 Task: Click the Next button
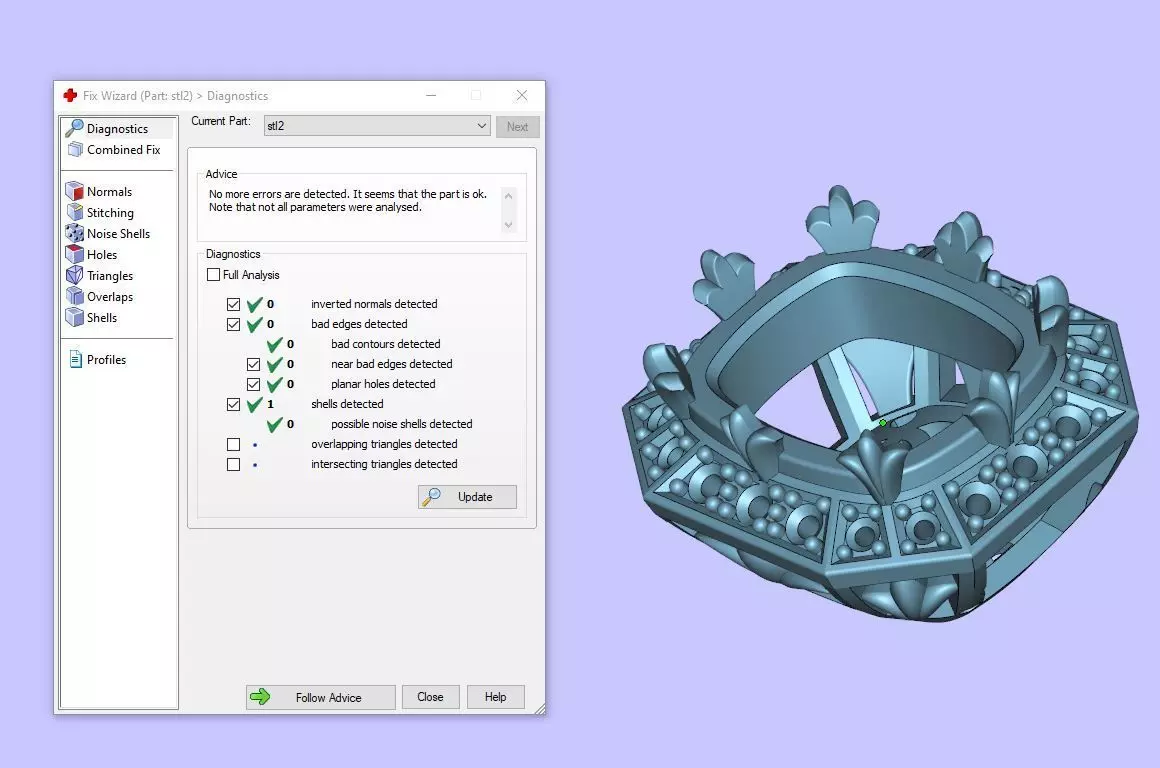click(517, 127)
